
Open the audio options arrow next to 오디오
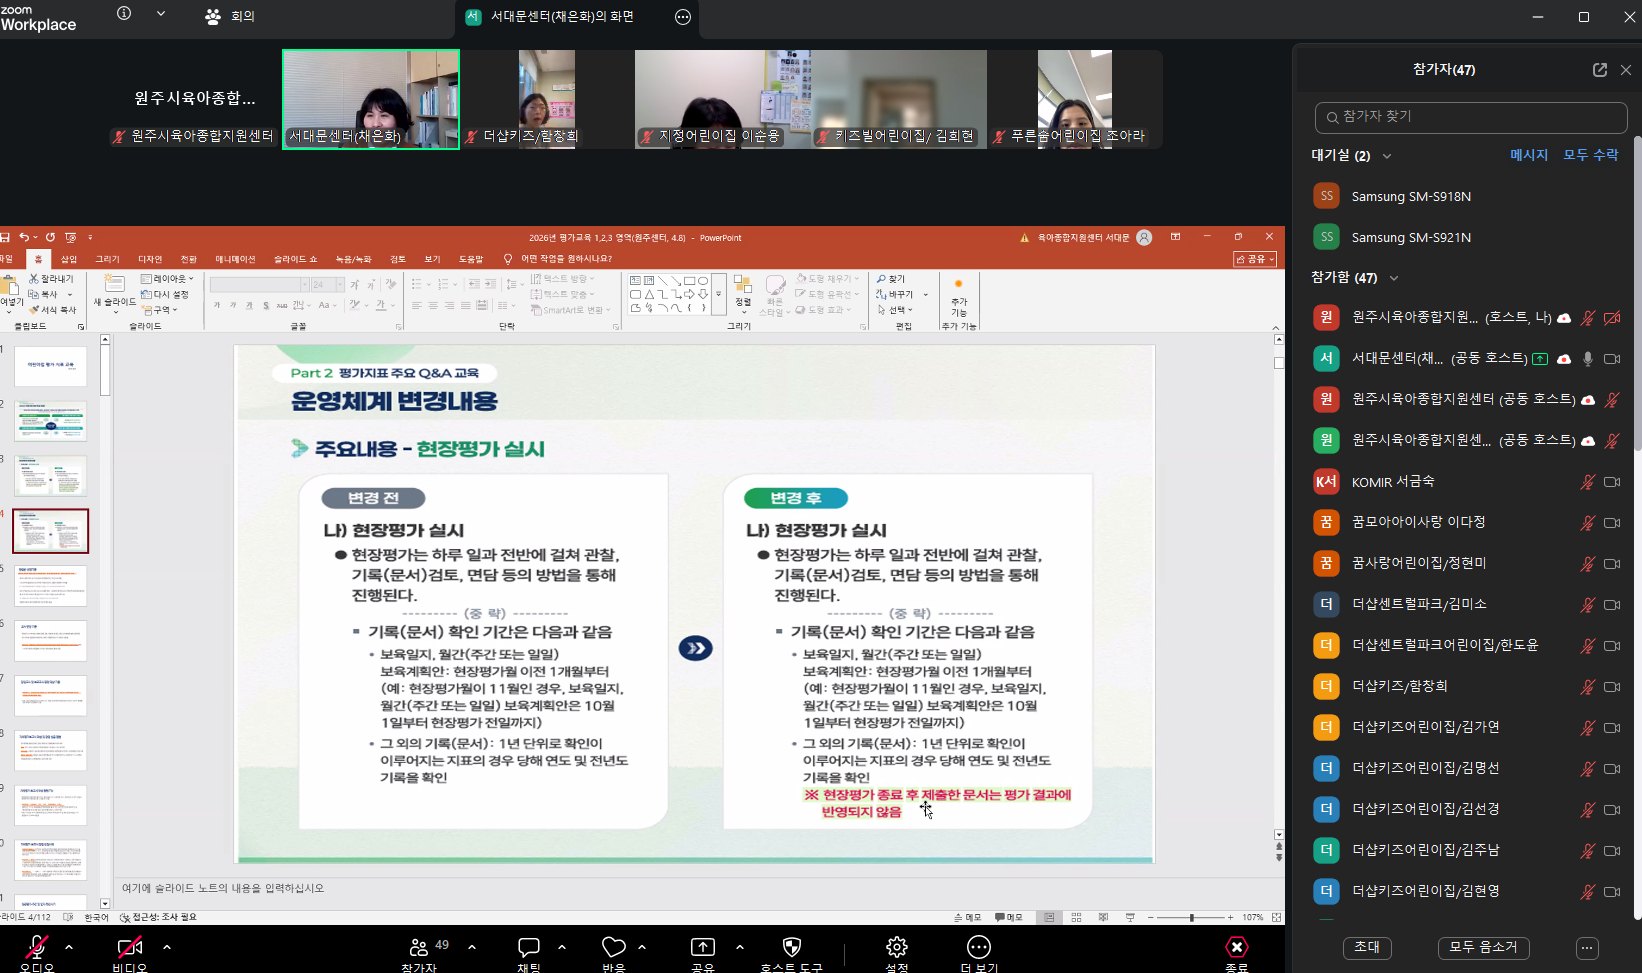pos(69,946)
